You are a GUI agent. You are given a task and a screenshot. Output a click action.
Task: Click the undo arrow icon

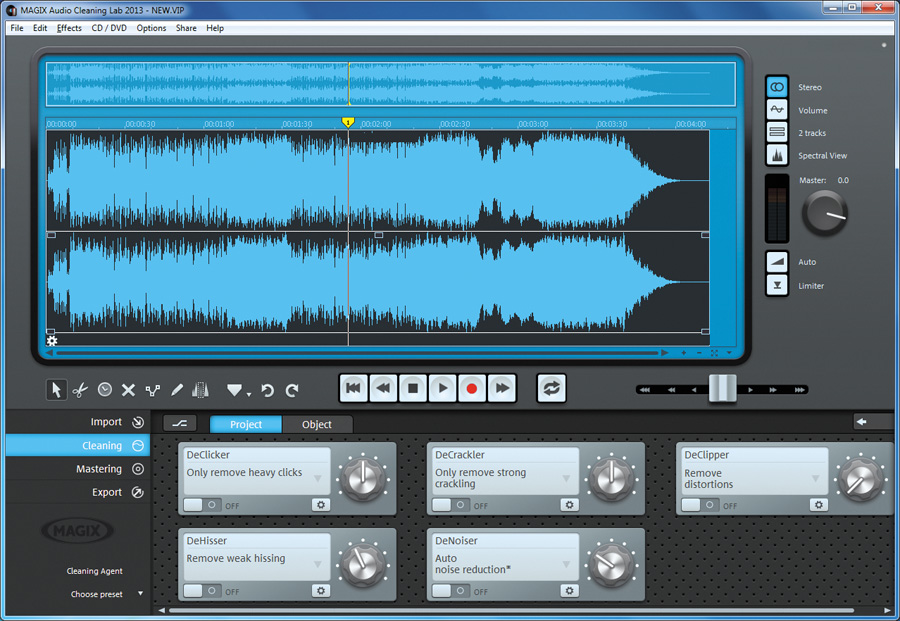point(267,390)
